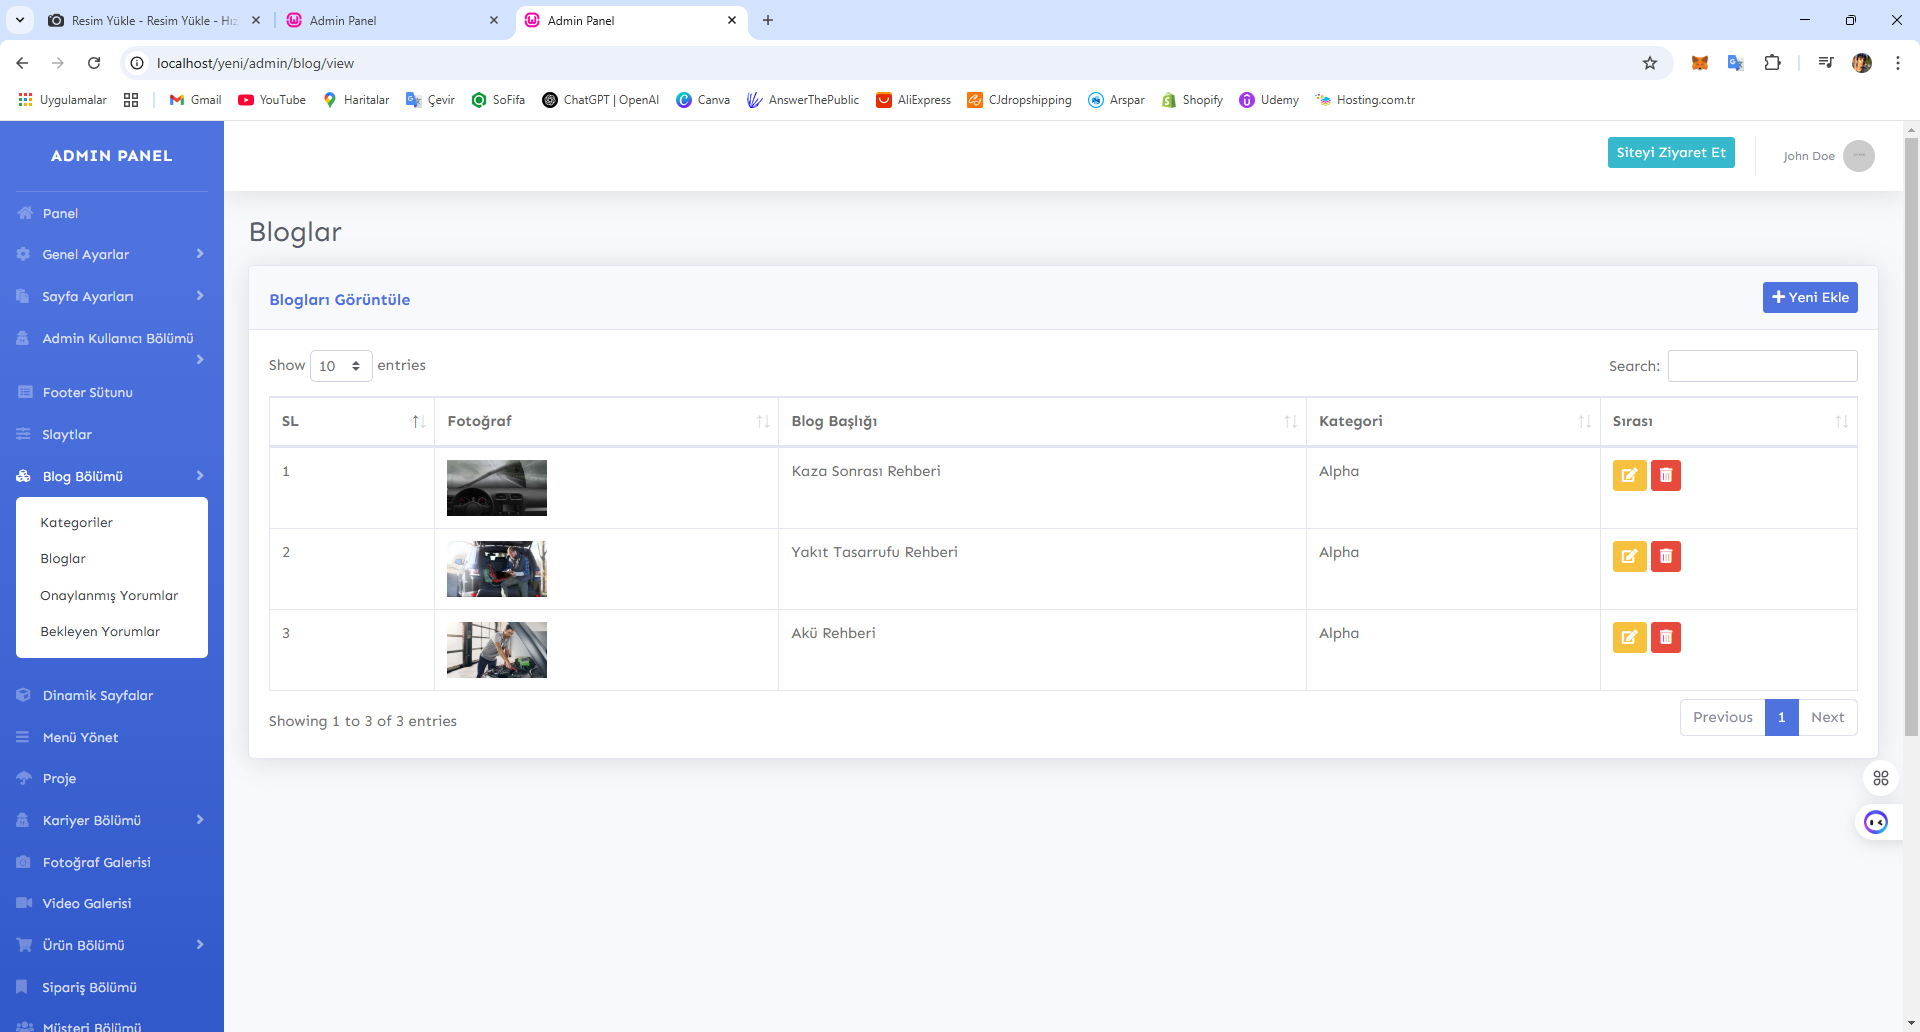Toggle sorting on Kategori column header
Viewport: 1920px width, 1032px height.
[x=1452, y=421]
